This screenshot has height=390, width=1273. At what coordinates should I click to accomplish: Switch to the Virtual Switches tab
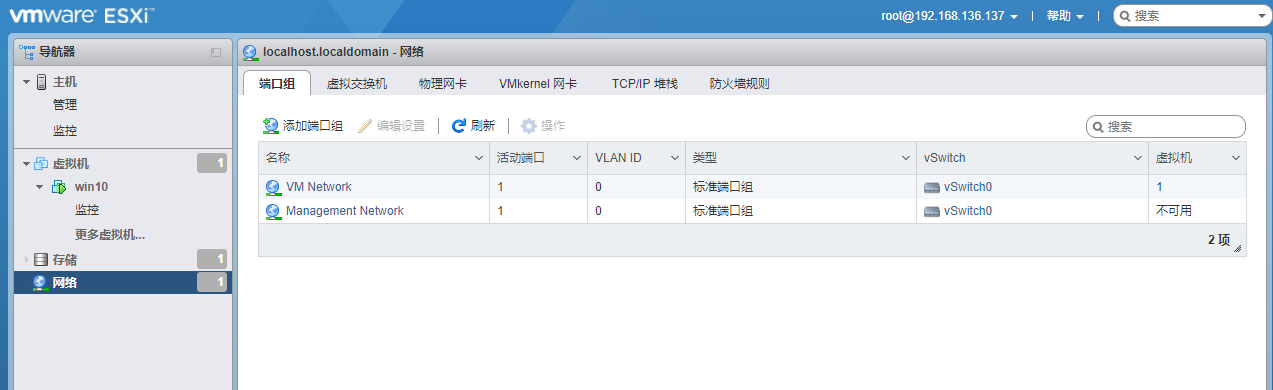point(357,84)
